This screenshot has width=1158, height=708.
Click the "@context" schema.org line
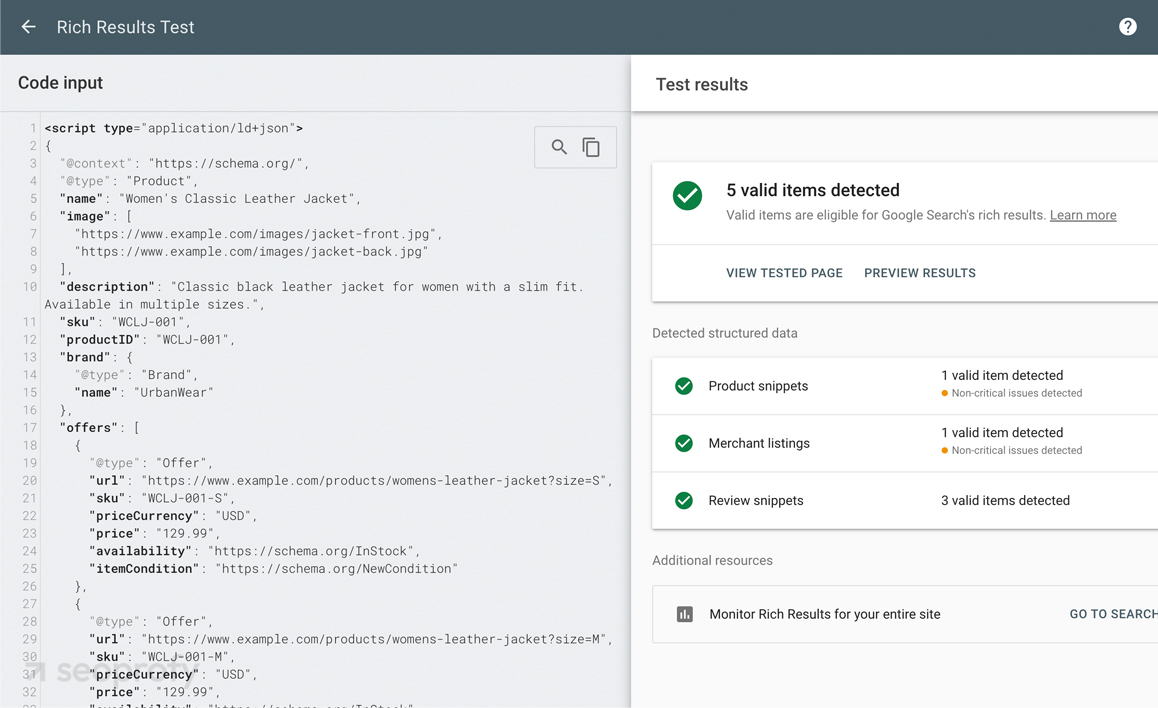(x=185, y=164)
